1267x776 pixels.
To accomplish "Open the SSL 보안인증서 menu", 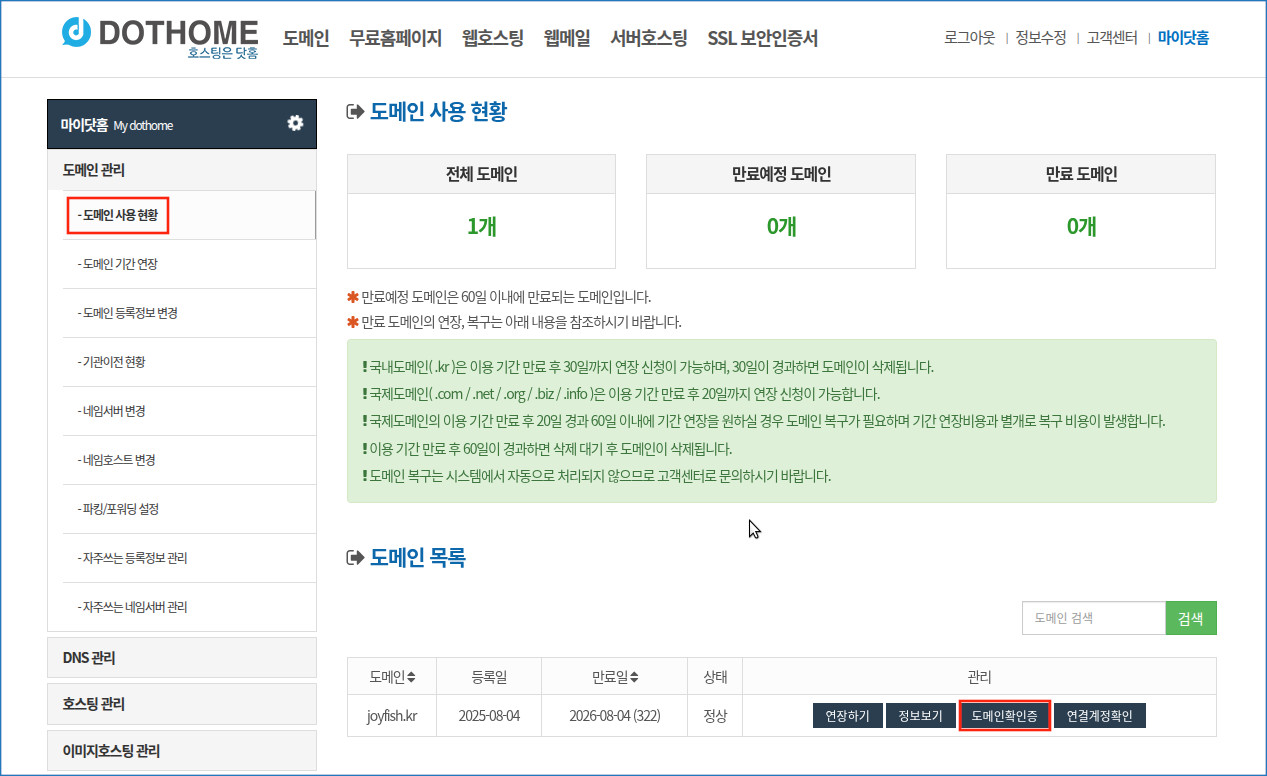I will [x=762, y=39].
